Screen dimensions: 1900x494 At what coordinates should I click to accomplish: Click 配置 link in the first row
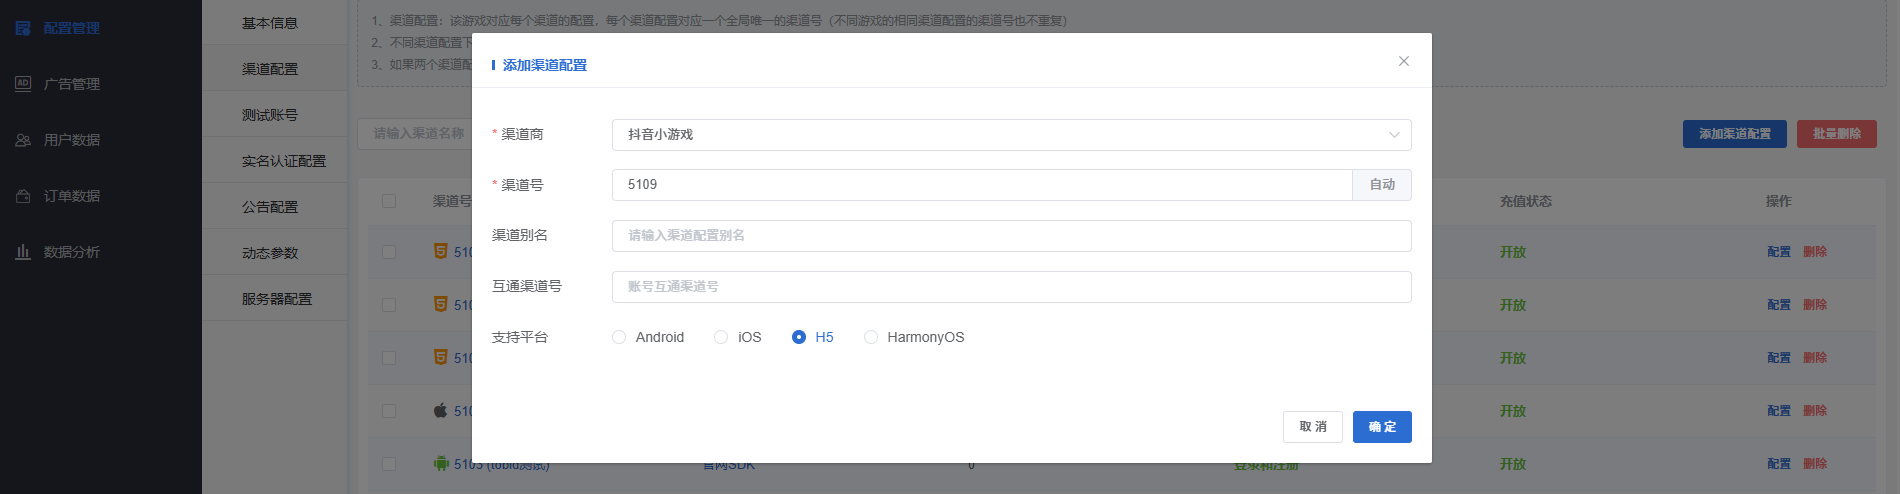point(1779,252)
